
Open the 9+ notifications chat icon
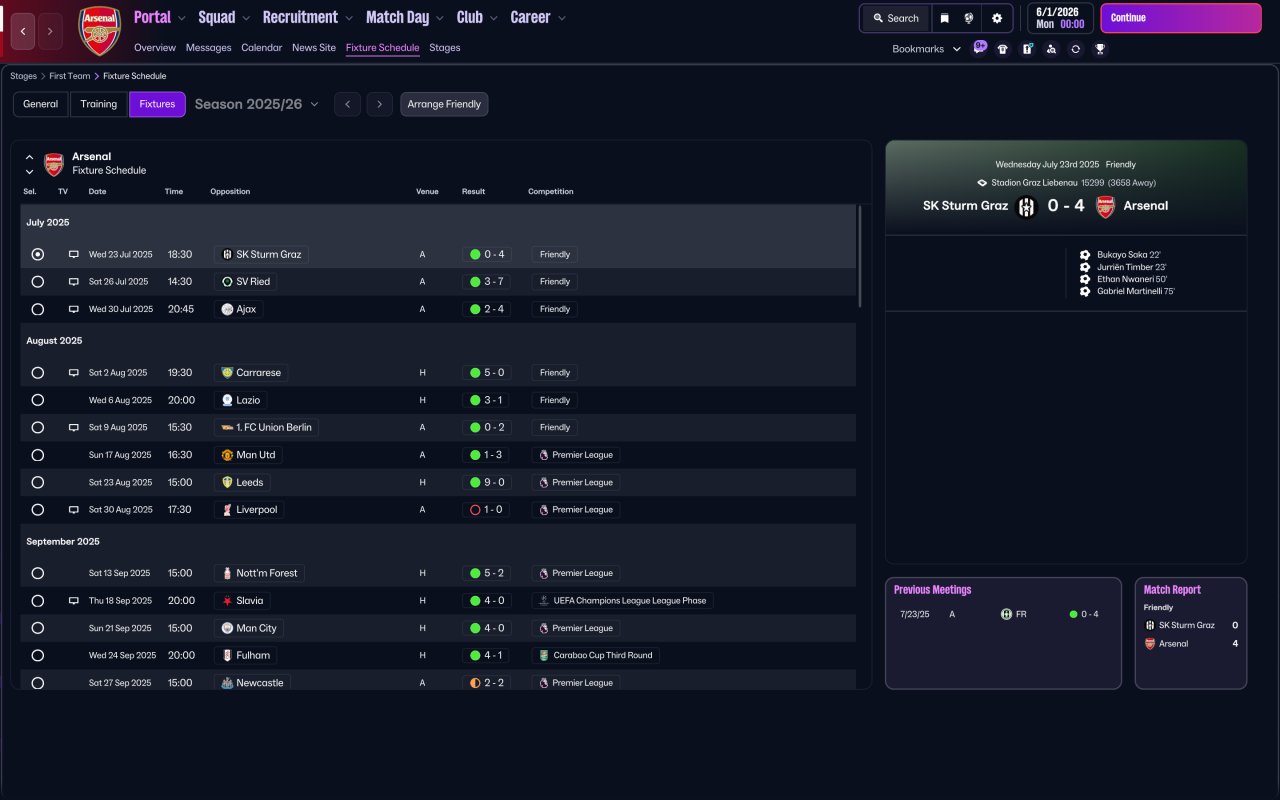click(x=980, y=47)
